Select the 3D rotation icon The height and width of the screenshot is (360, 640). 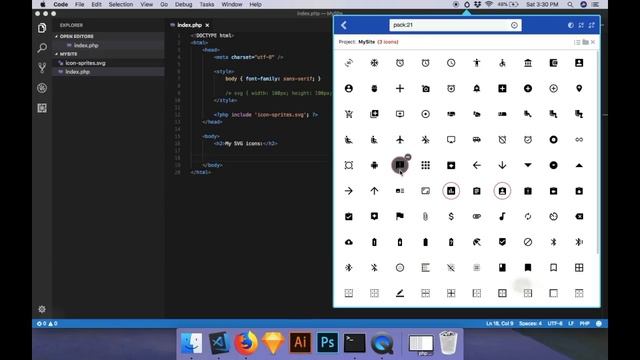349,63
